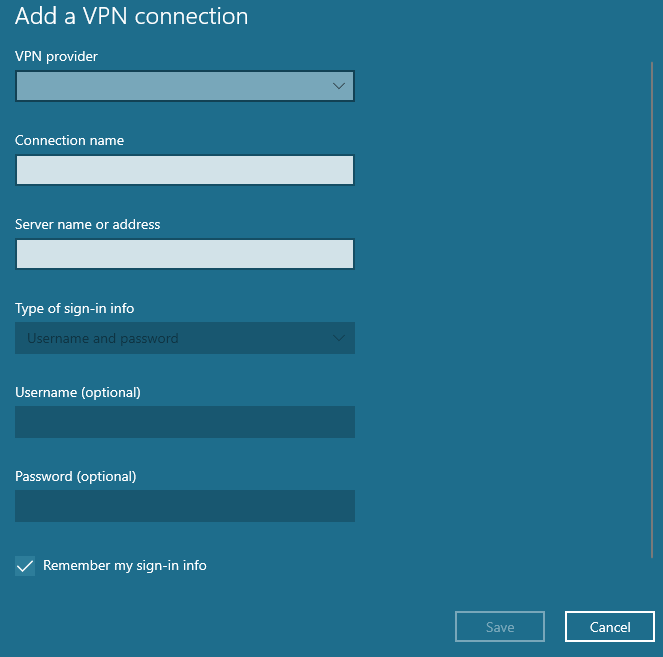Click the Connection name text field

(184, 171)
